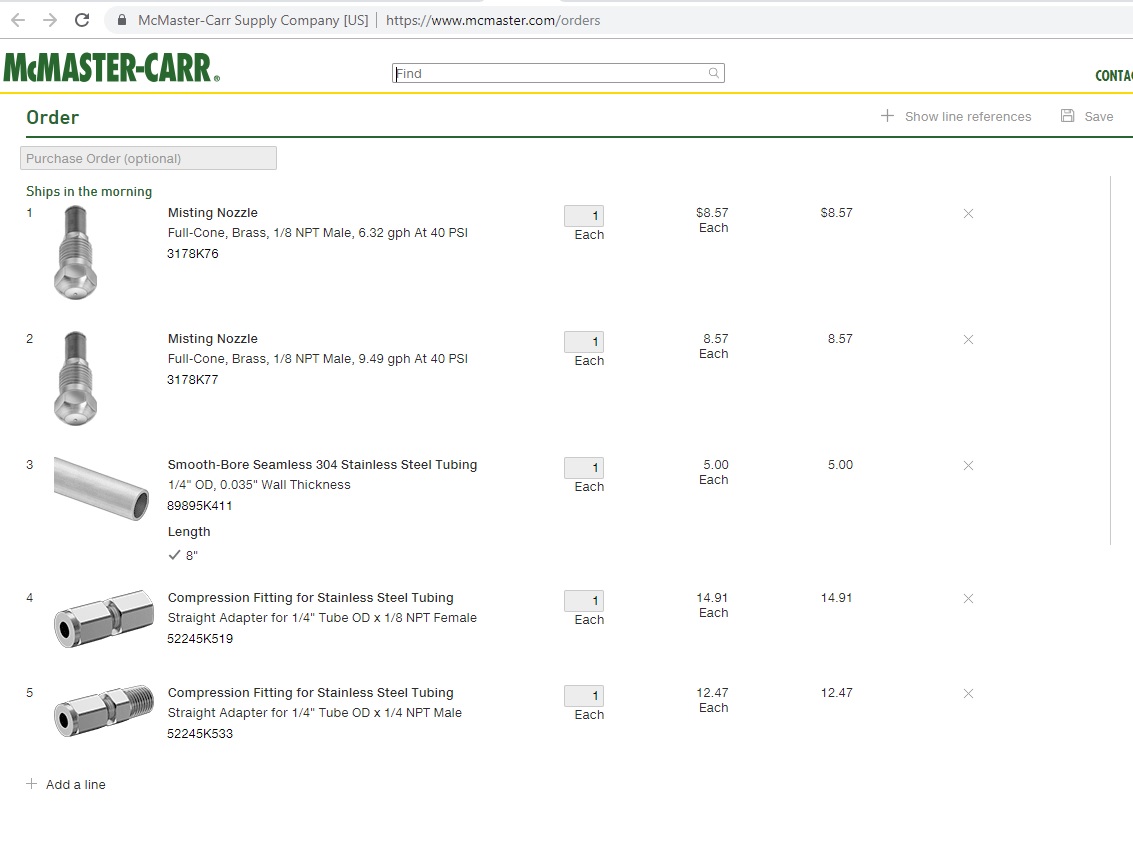Image resolution: width=1133 pixels, height=849 pixels.
Task: Edit quantity for fitting 52245K519
Action: 584,600
